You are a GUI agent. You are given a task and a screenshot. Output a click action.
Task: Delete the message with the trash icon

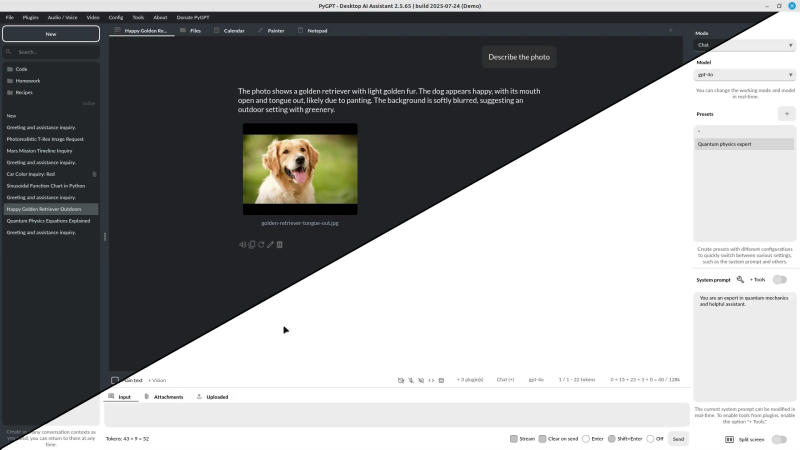(280, 244)
